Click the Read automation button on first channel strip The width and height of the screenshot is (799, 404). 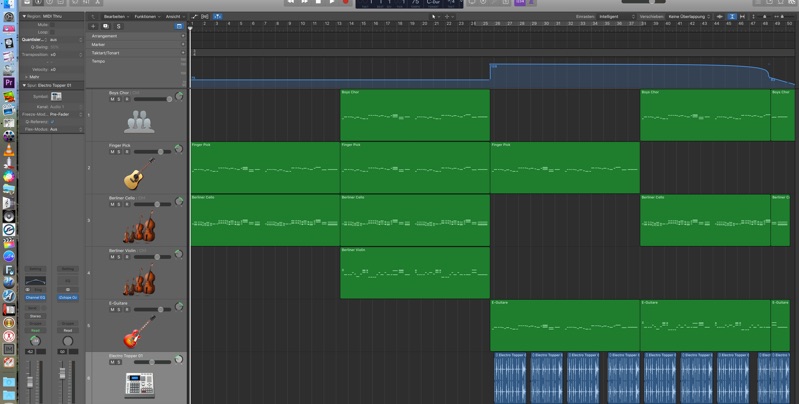[x=35, y=330]
